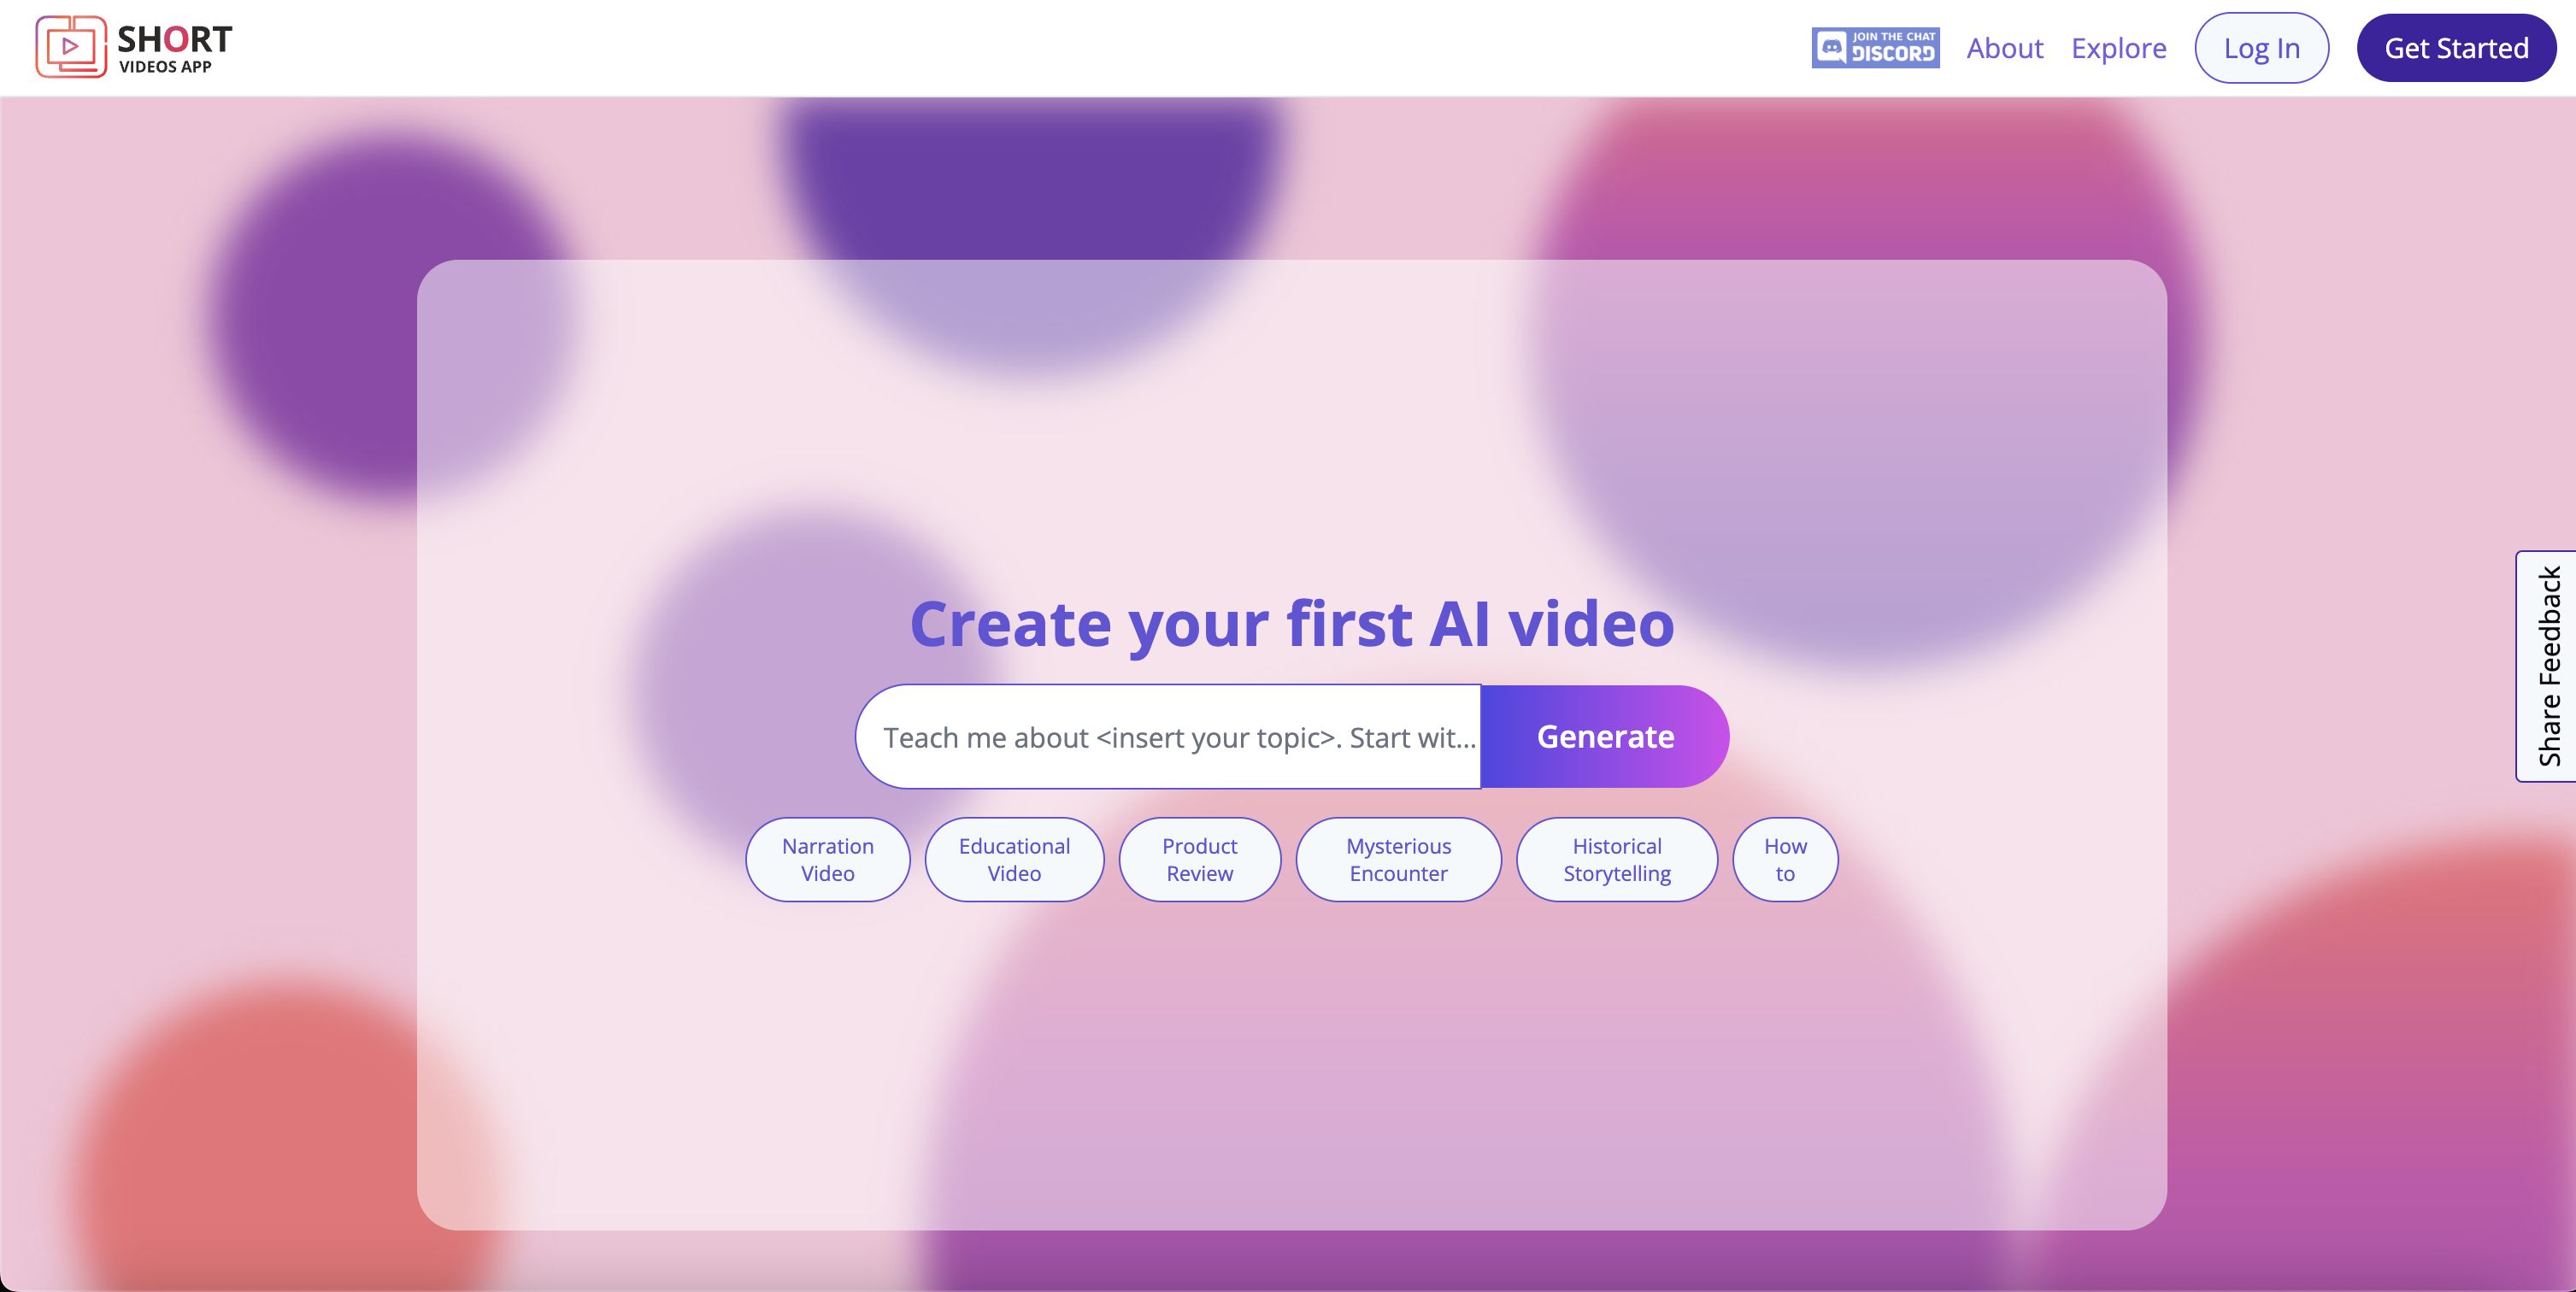Viewport: 2576px width, 1292px height.
Task: Open the About page link
Action: [2004, 48]
